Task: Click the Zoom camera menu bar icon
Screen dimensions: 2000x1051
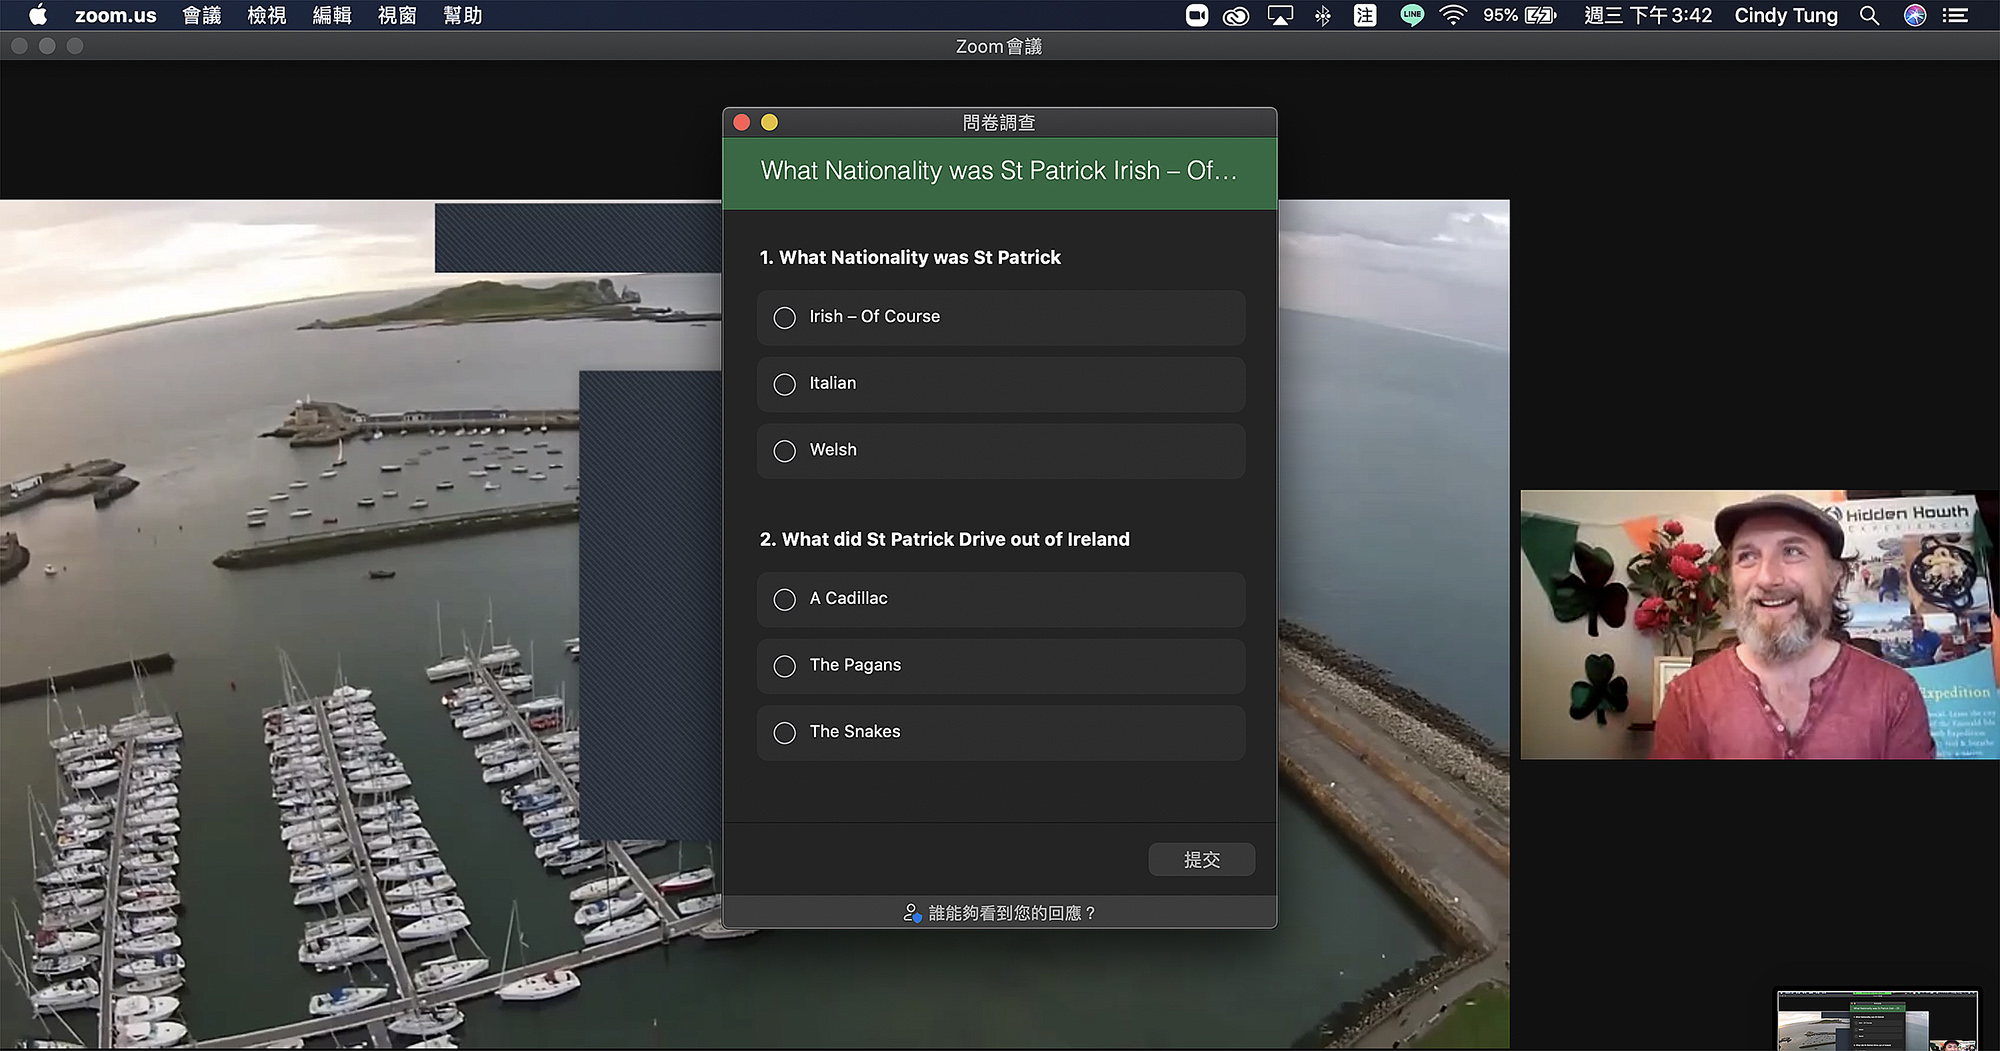Action: click(1197, 15)
